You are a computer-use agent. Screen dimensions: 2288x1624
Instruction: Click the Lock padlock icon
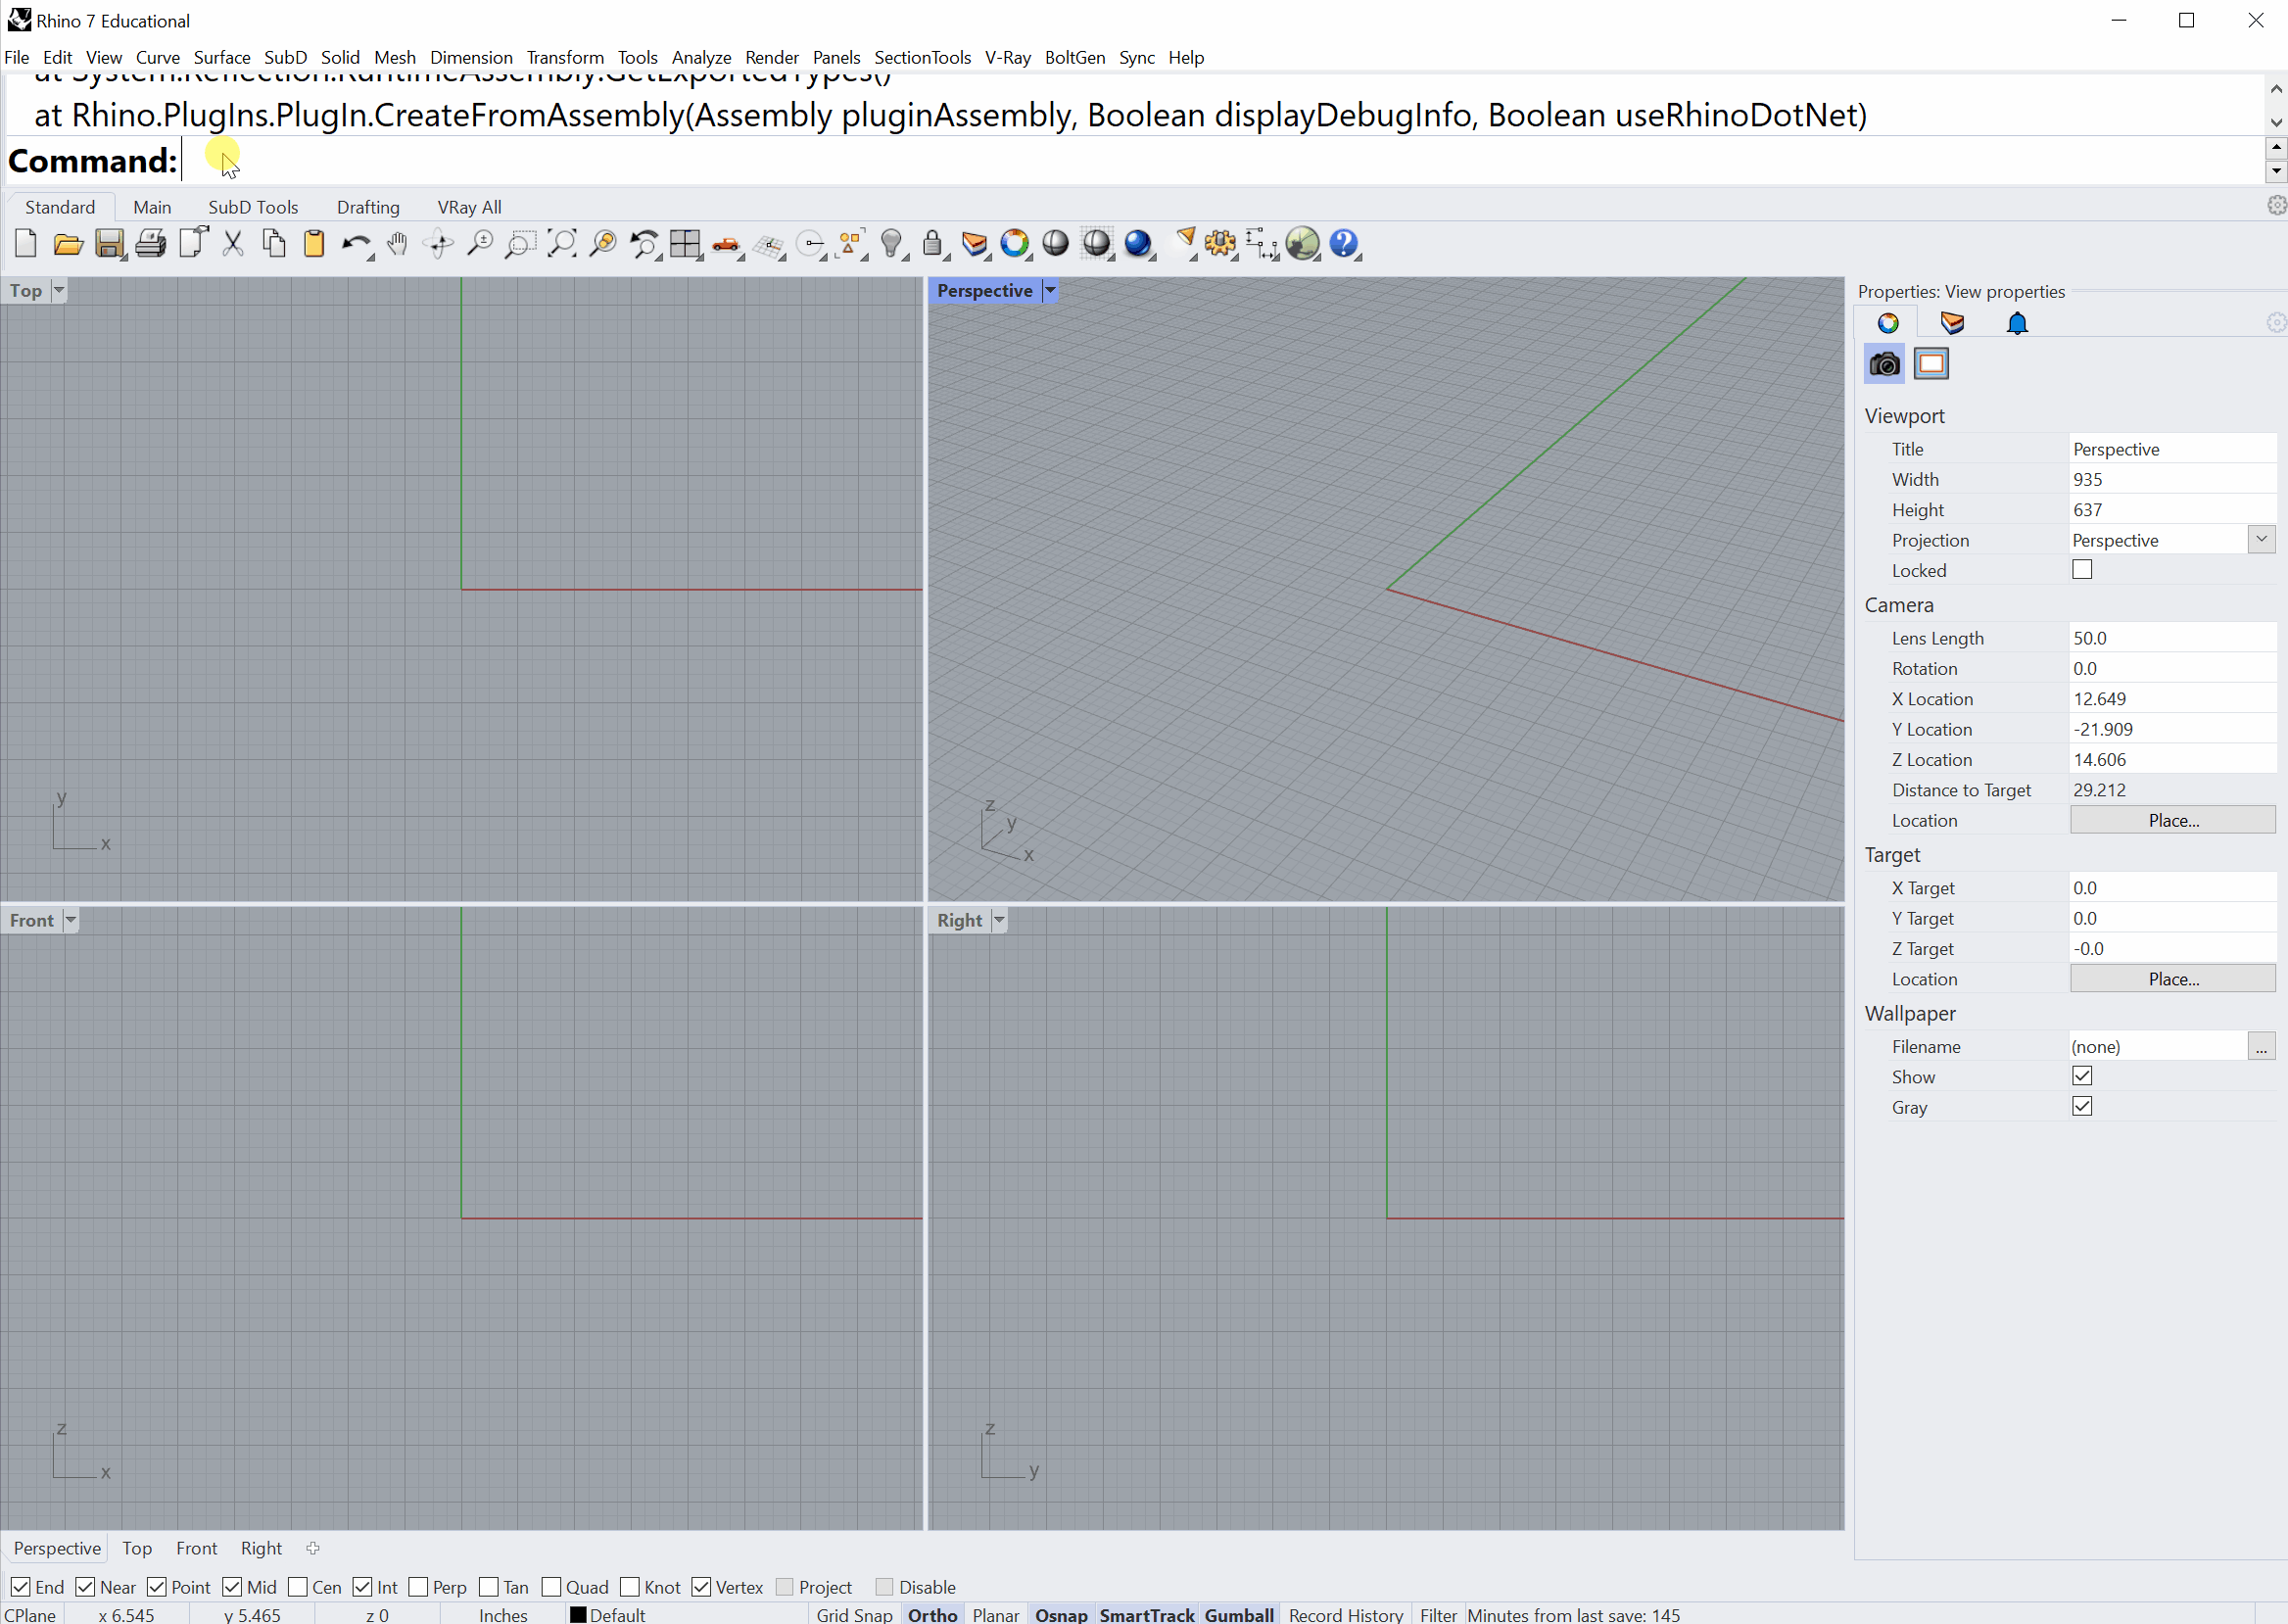coord(932,244)
